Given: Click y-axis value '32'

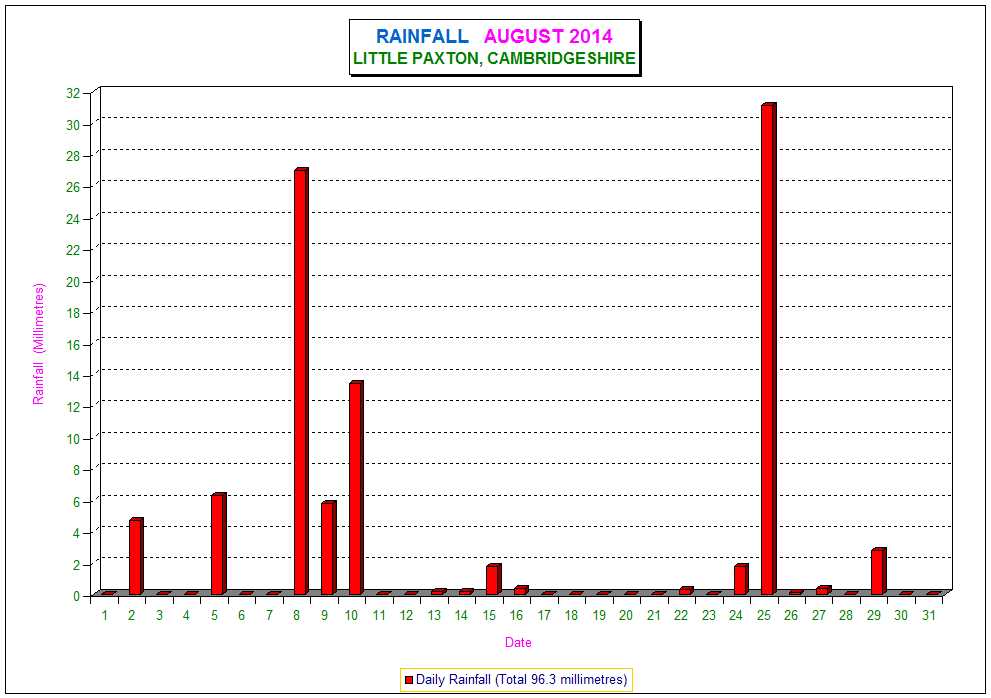Looking at the screenshot, I should pyautogui.click(x=73, y=93).
